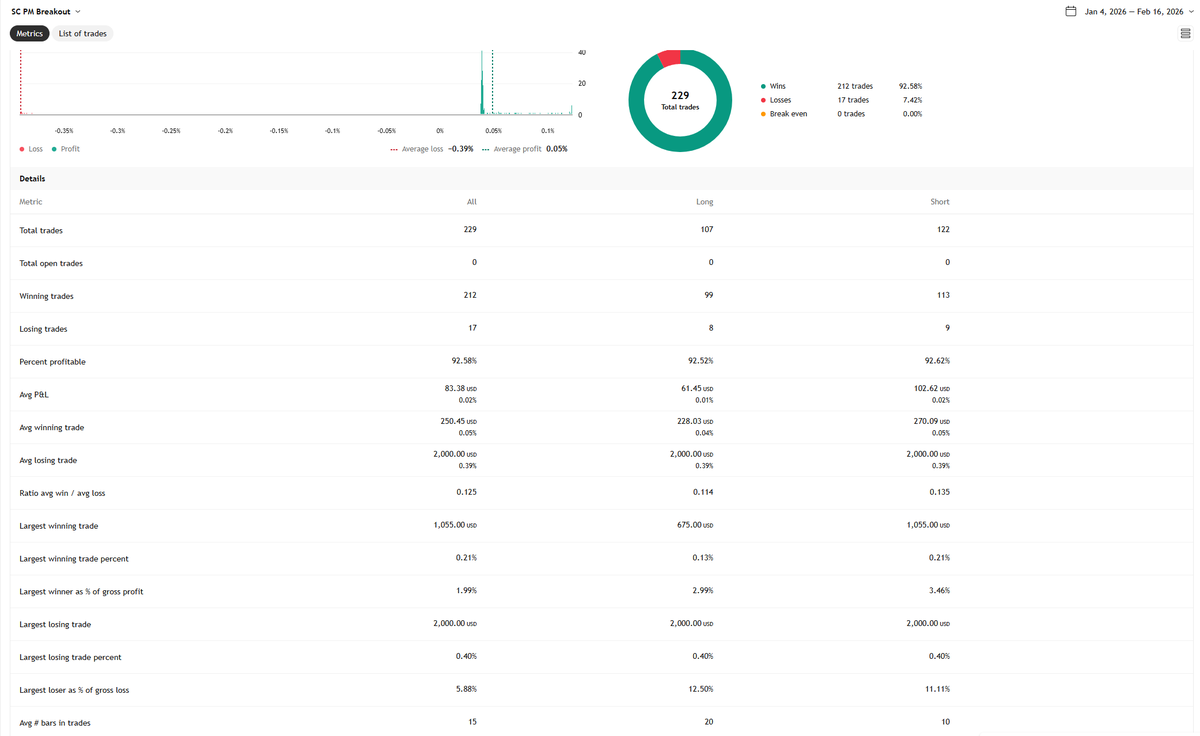
Task: Click the 5.88% largest loser value
Action: (466, 690)
